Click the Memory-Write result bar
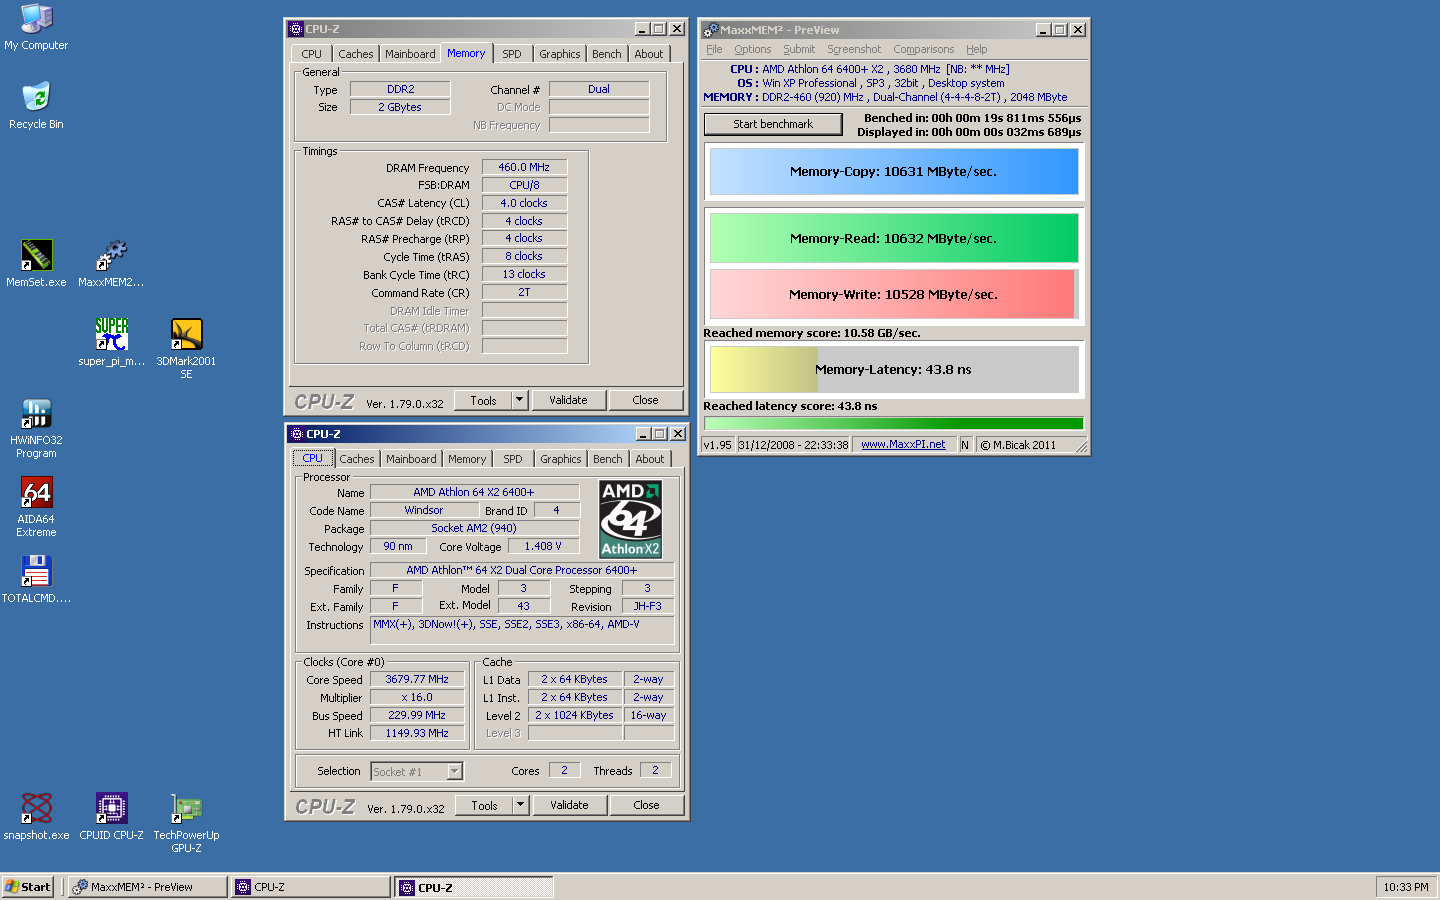Viewport: 1440px width, 900px height. [x=894, y=294]
